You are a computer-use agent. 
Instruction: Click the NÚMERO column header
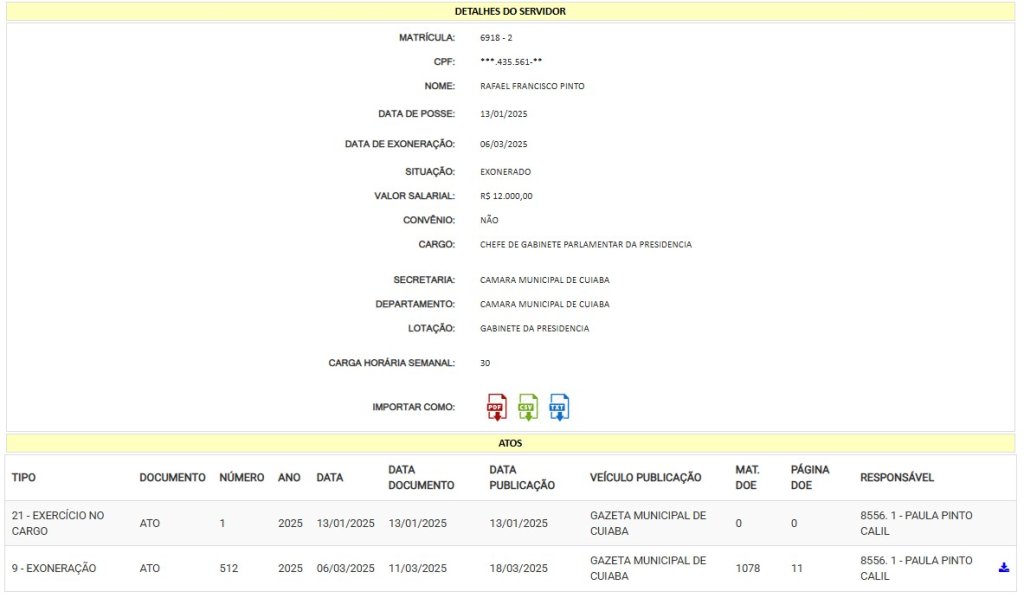point(242,477)
